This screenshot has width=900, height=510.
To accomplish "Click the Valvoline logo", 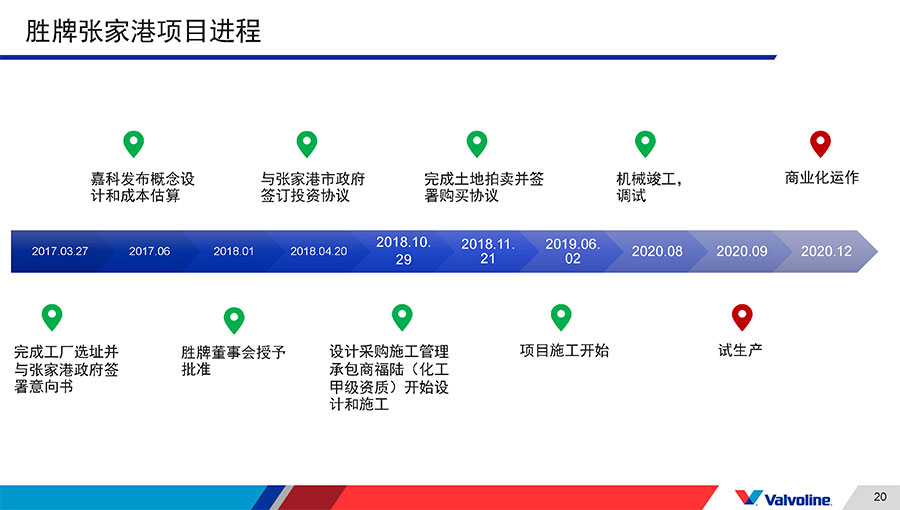I will tap(783, 498).
